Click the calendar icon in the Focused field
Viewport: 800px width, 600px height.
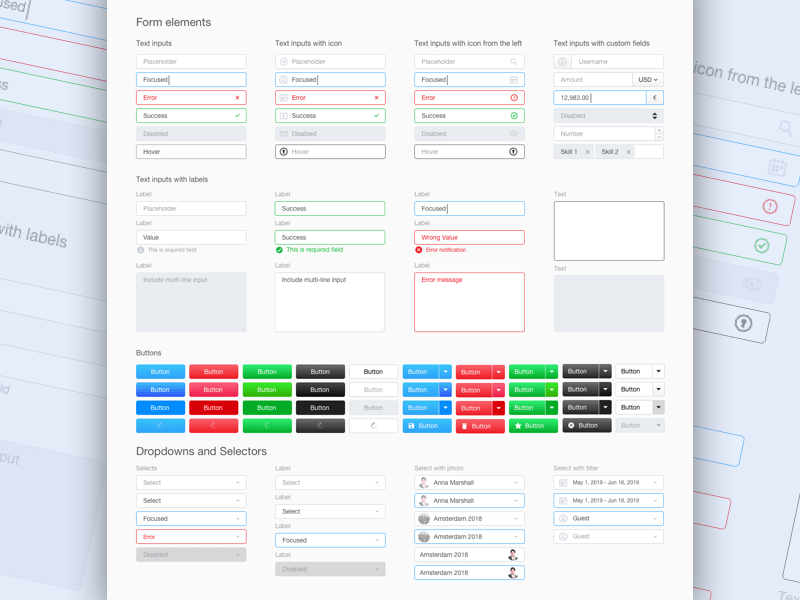(x=514, y=80)
